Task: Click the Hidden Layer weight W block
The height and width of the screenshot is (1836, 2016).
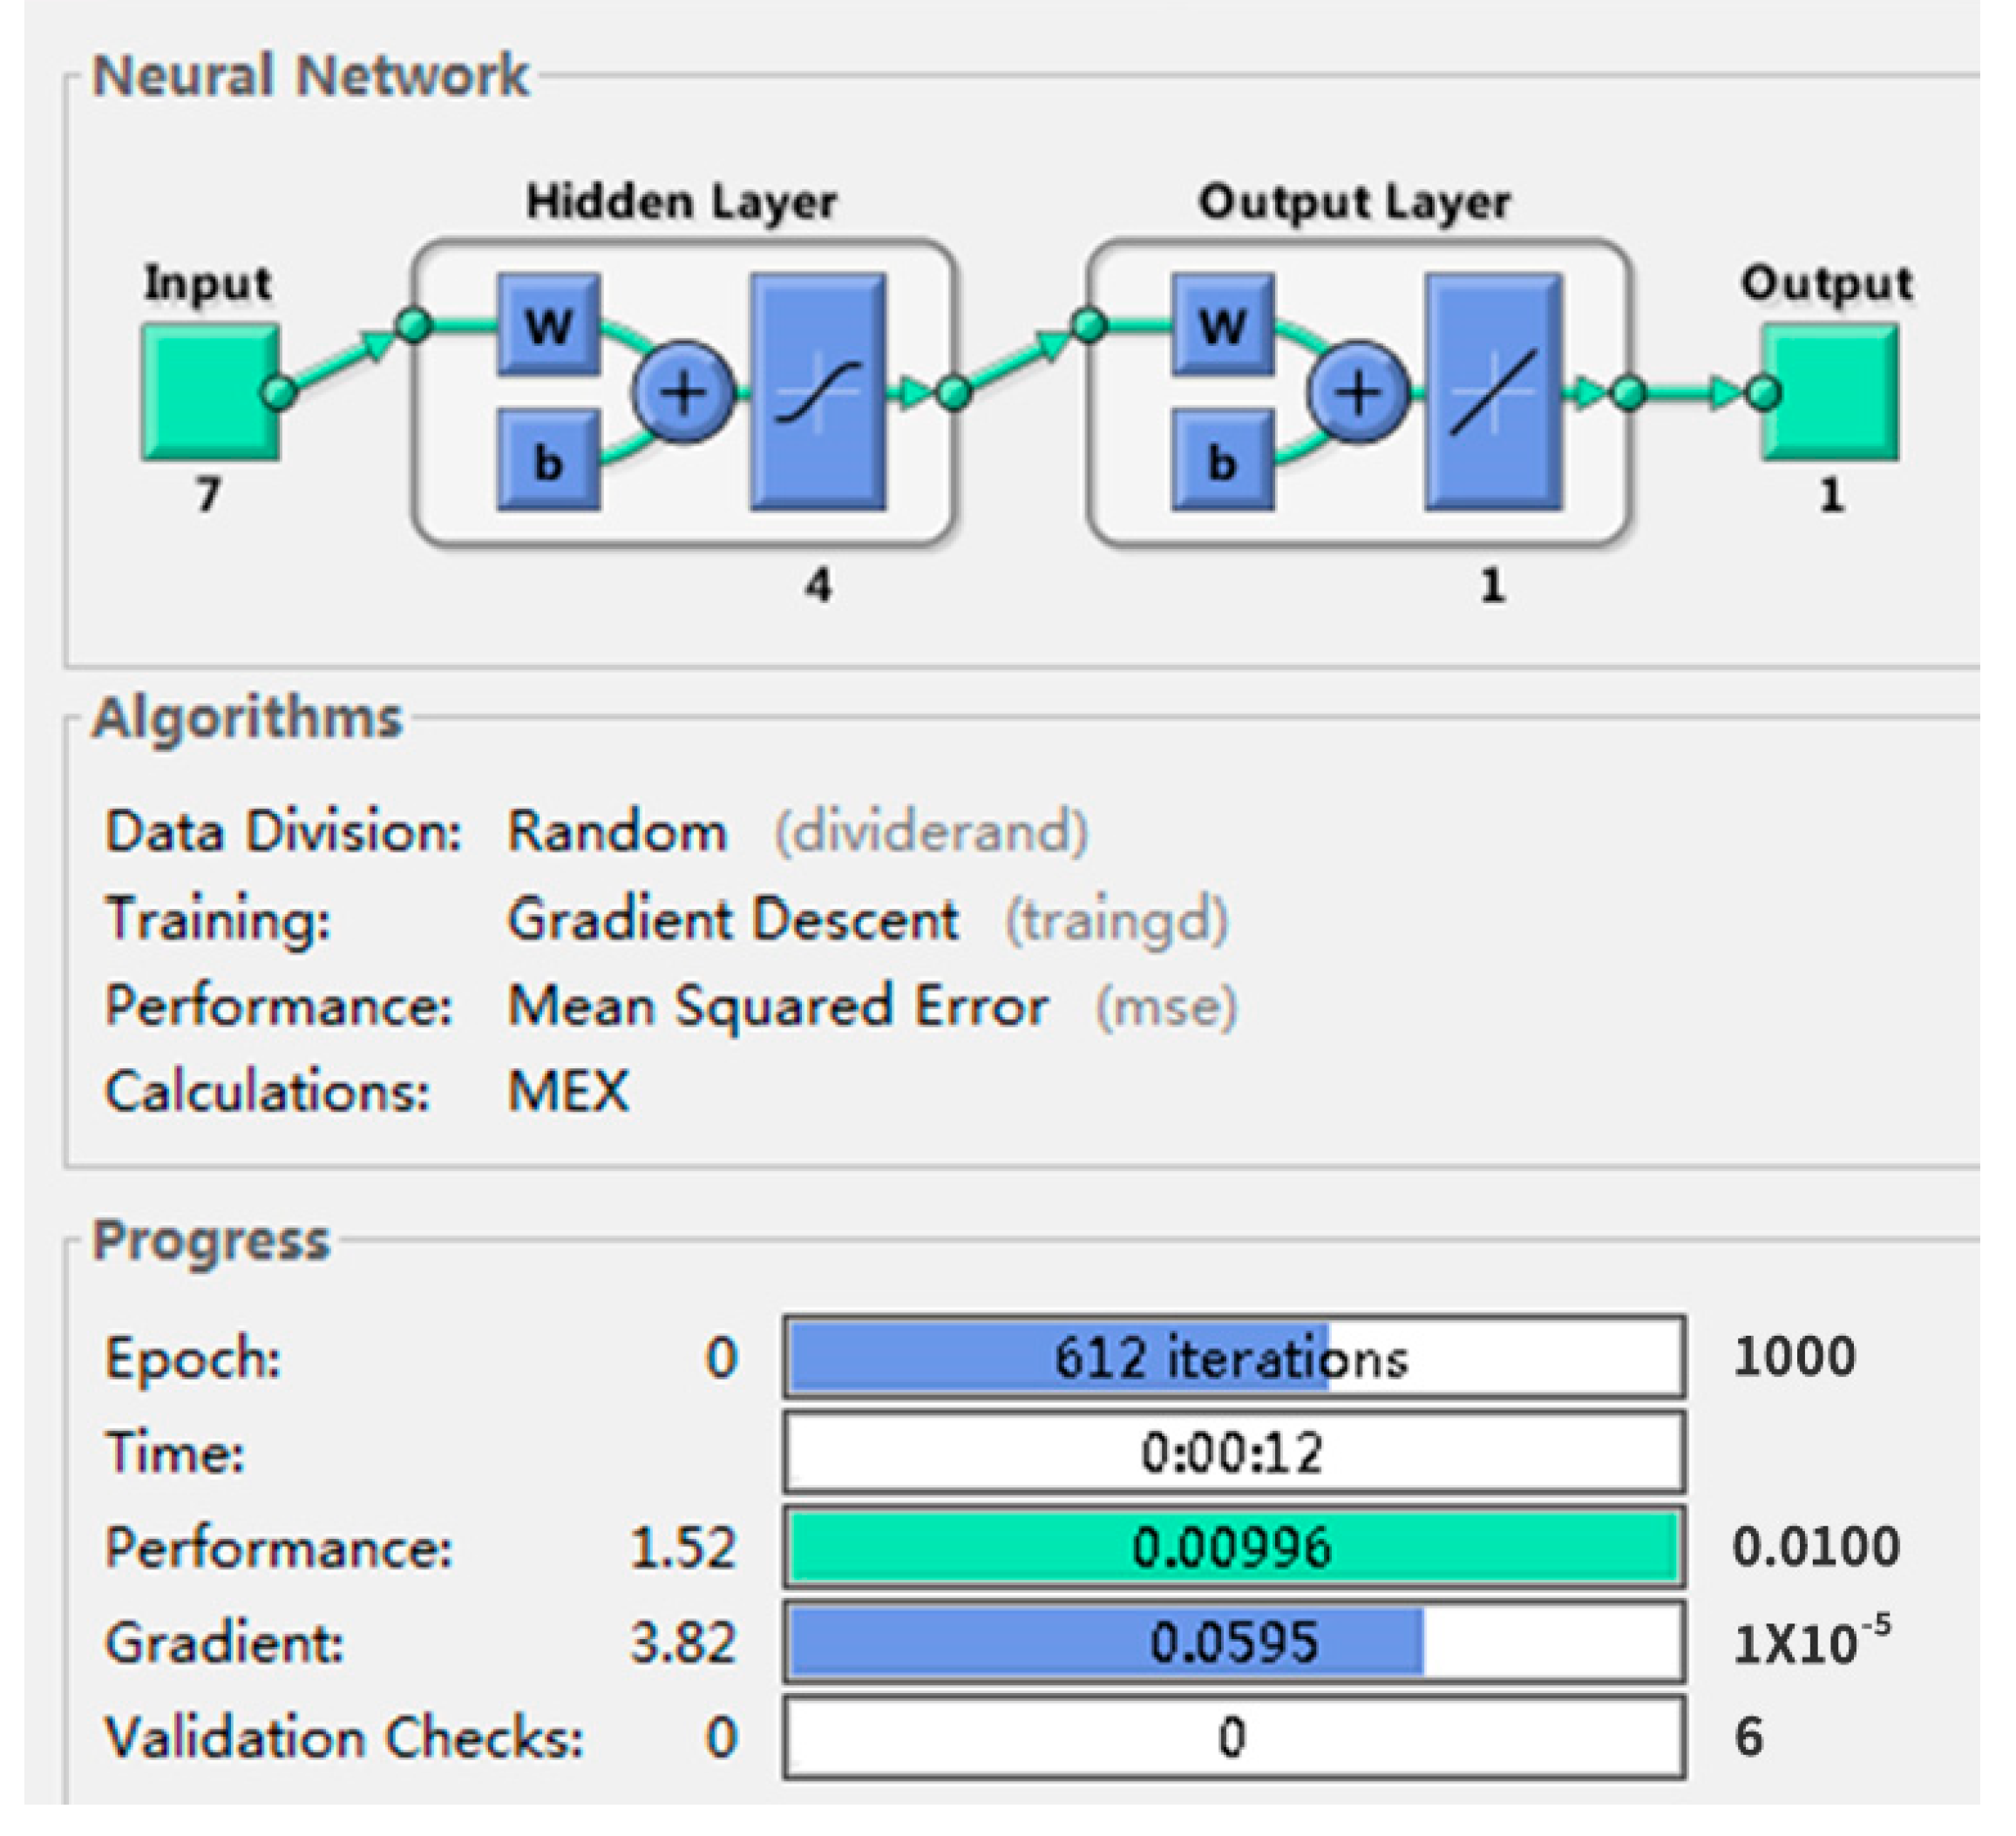Action: 548,325
